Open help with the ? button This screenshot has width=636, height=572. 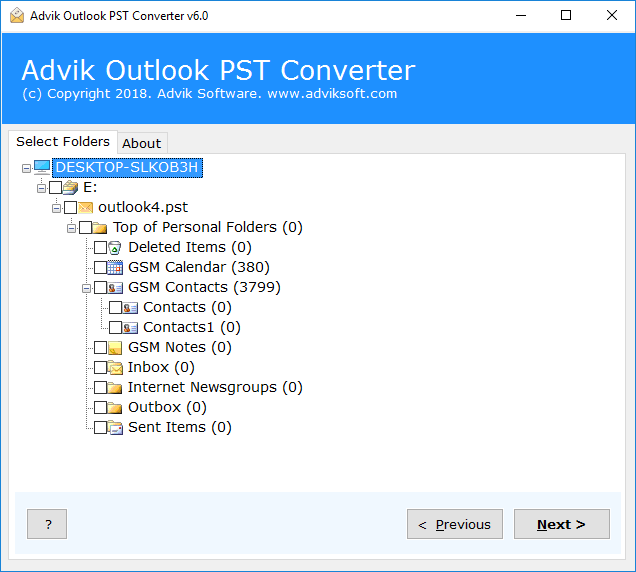click(47, 524)
